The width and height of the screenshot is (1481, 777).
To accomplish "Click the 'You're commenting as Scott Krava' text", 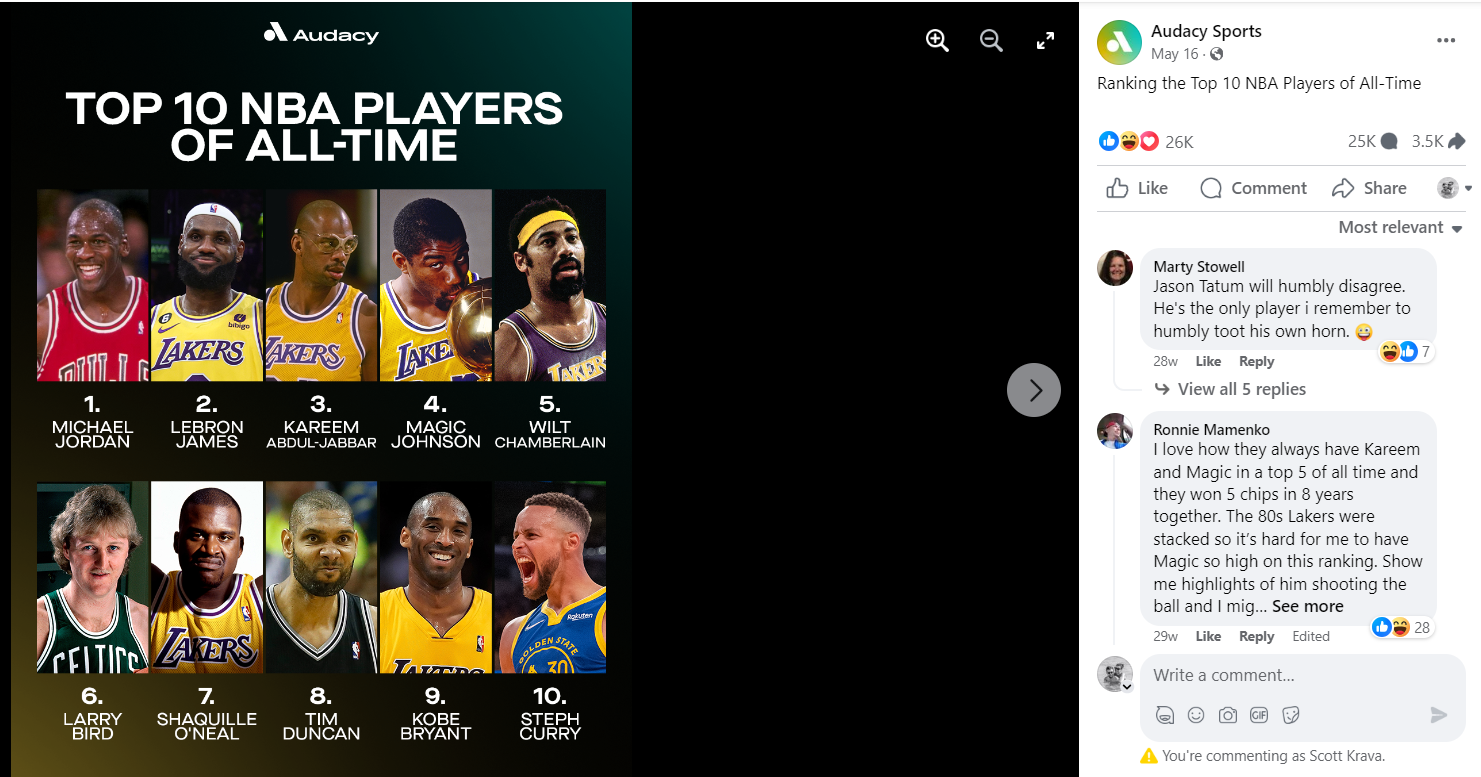I will 1275,756.
